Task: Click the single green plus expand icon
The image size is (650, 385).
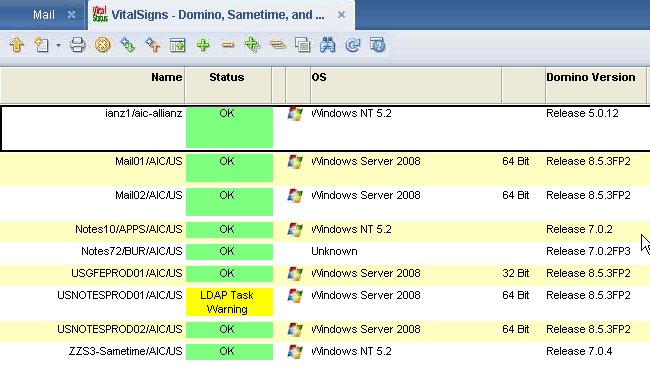Action: [203, 45]
